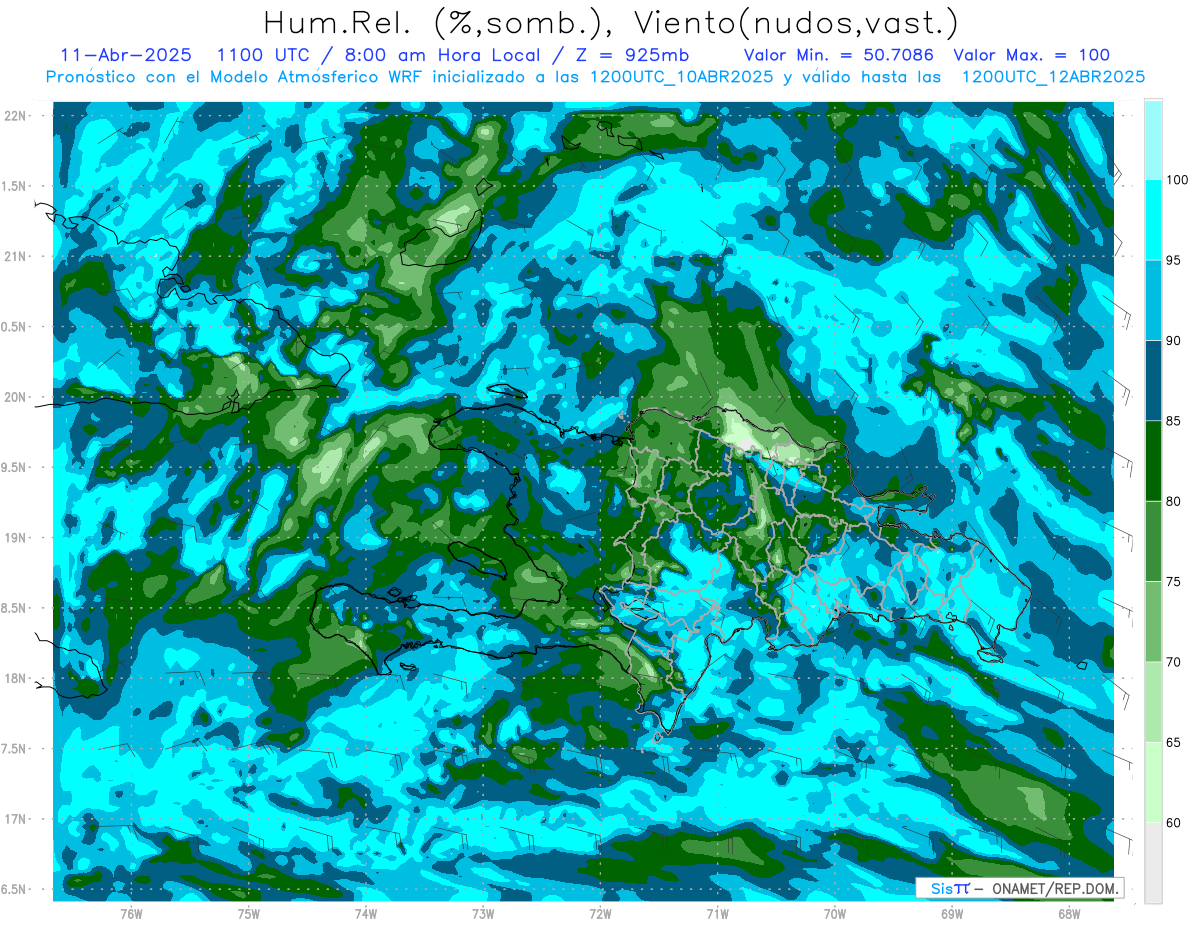Click the colorbar label '95'

pos(1176,261)
